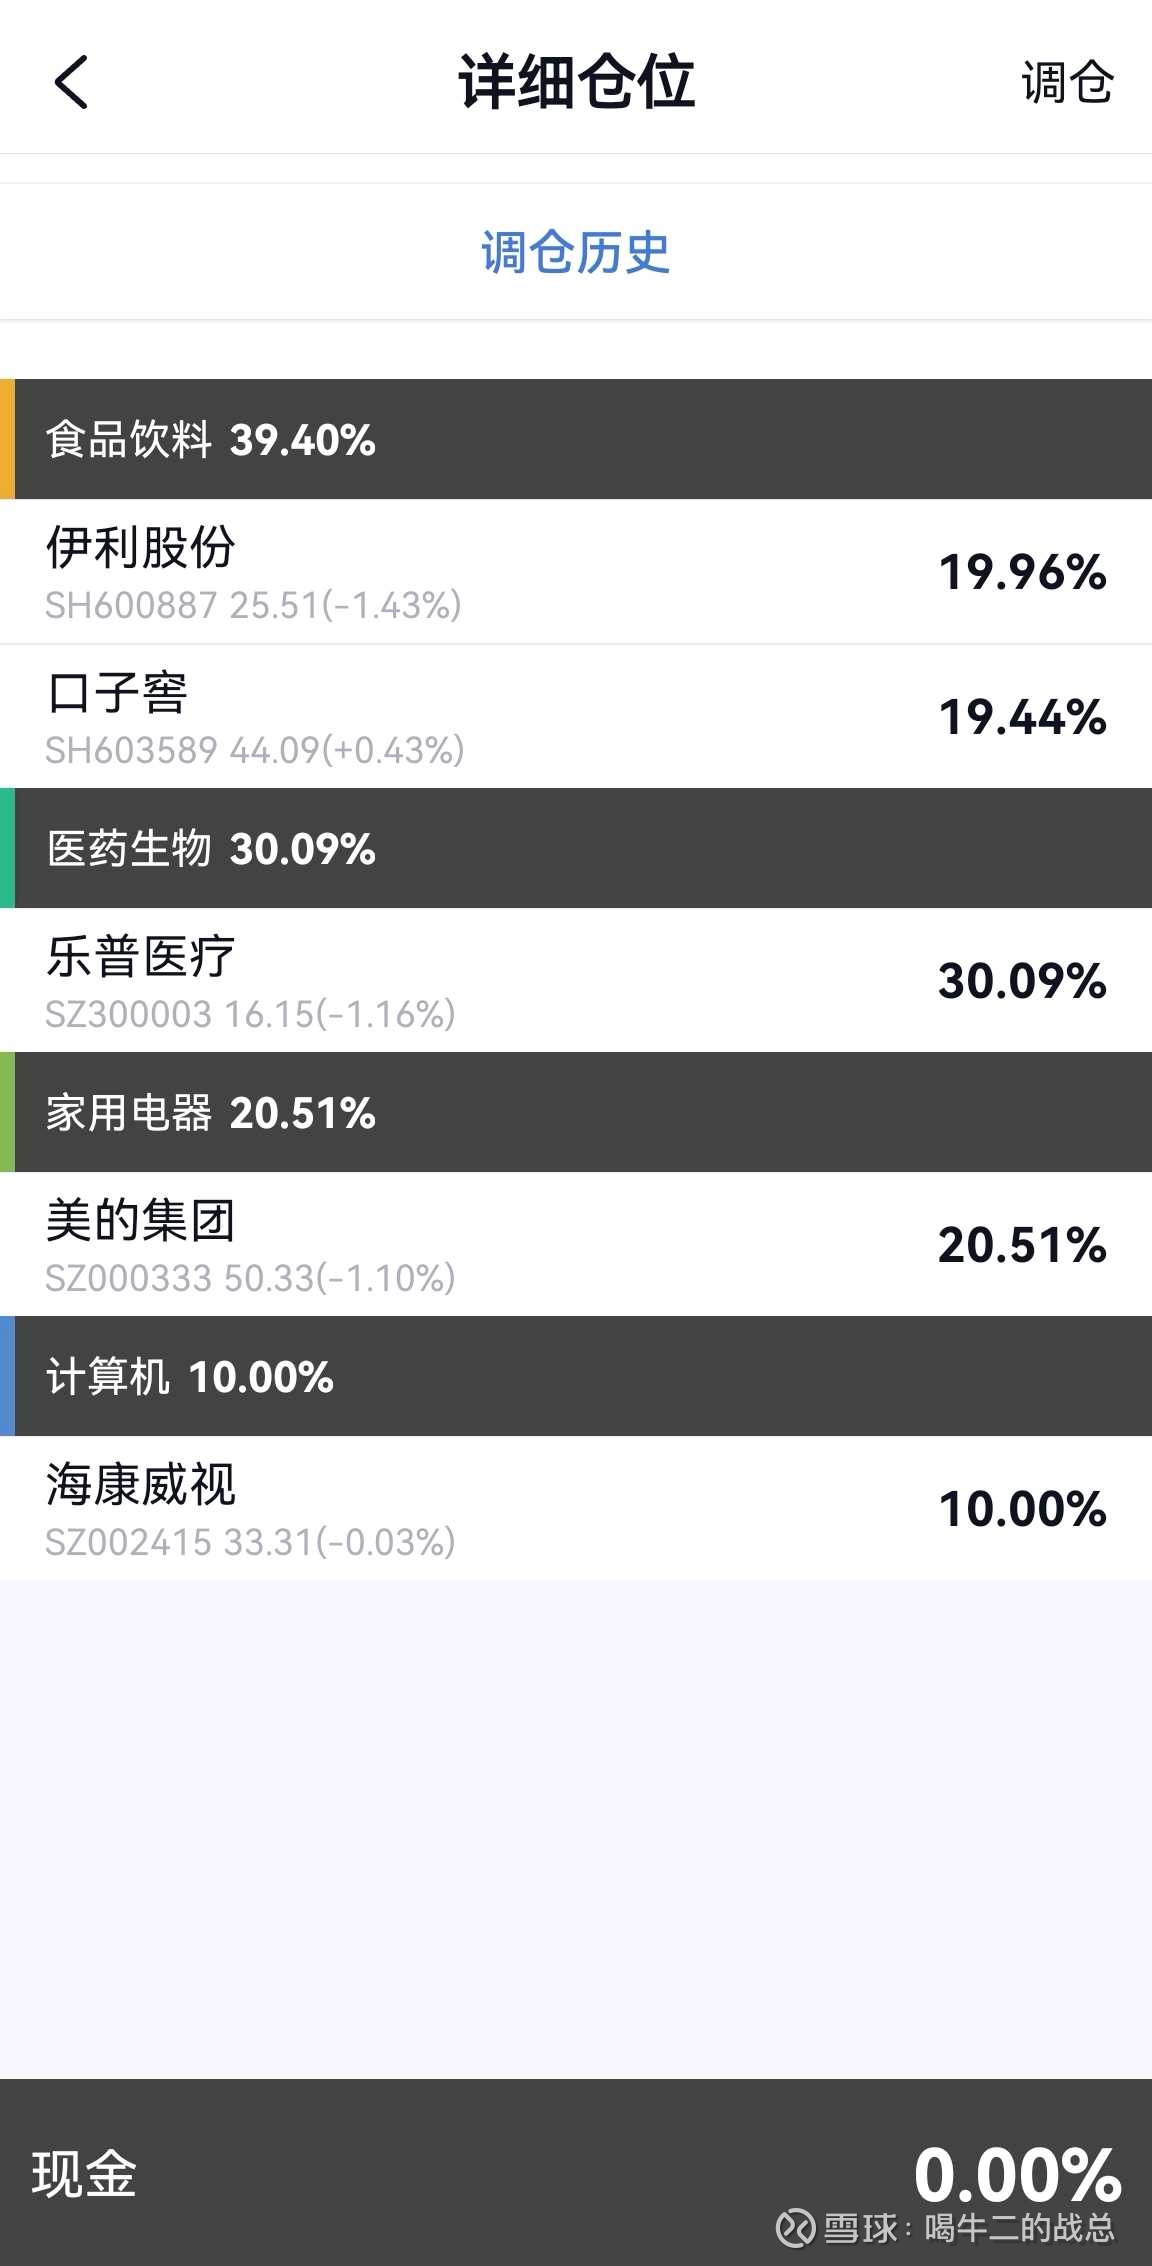1152x2266 pixels.
Task: Tap the 雪球 snowball logo watermark
Action: (x=797, y=2228)
